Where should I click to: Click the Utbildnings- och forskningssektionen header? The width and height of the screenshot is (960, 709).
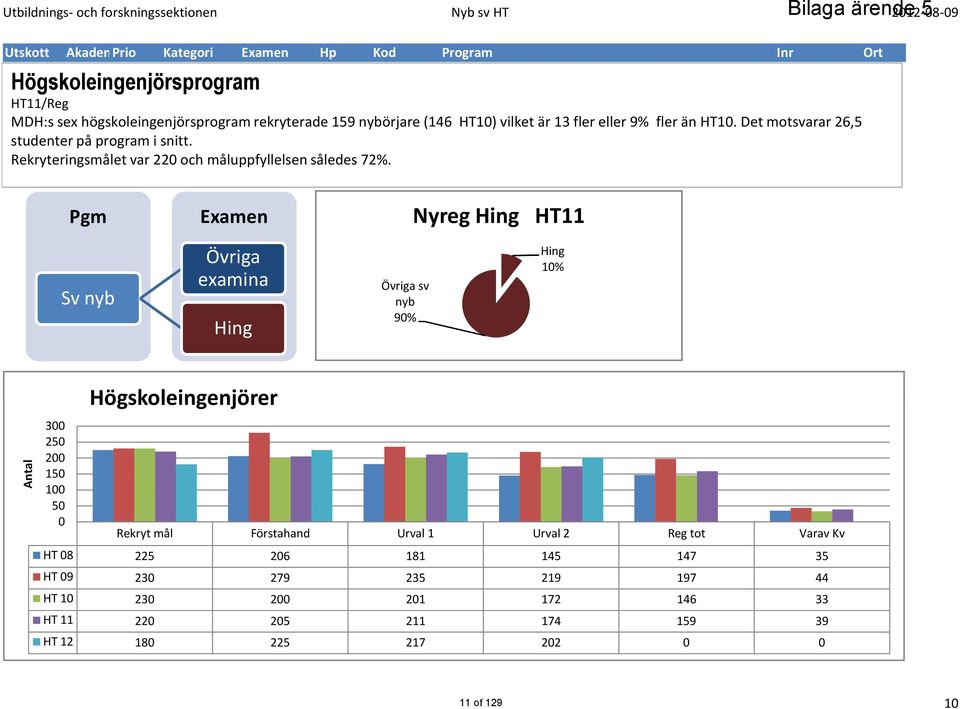pos(110,12)
